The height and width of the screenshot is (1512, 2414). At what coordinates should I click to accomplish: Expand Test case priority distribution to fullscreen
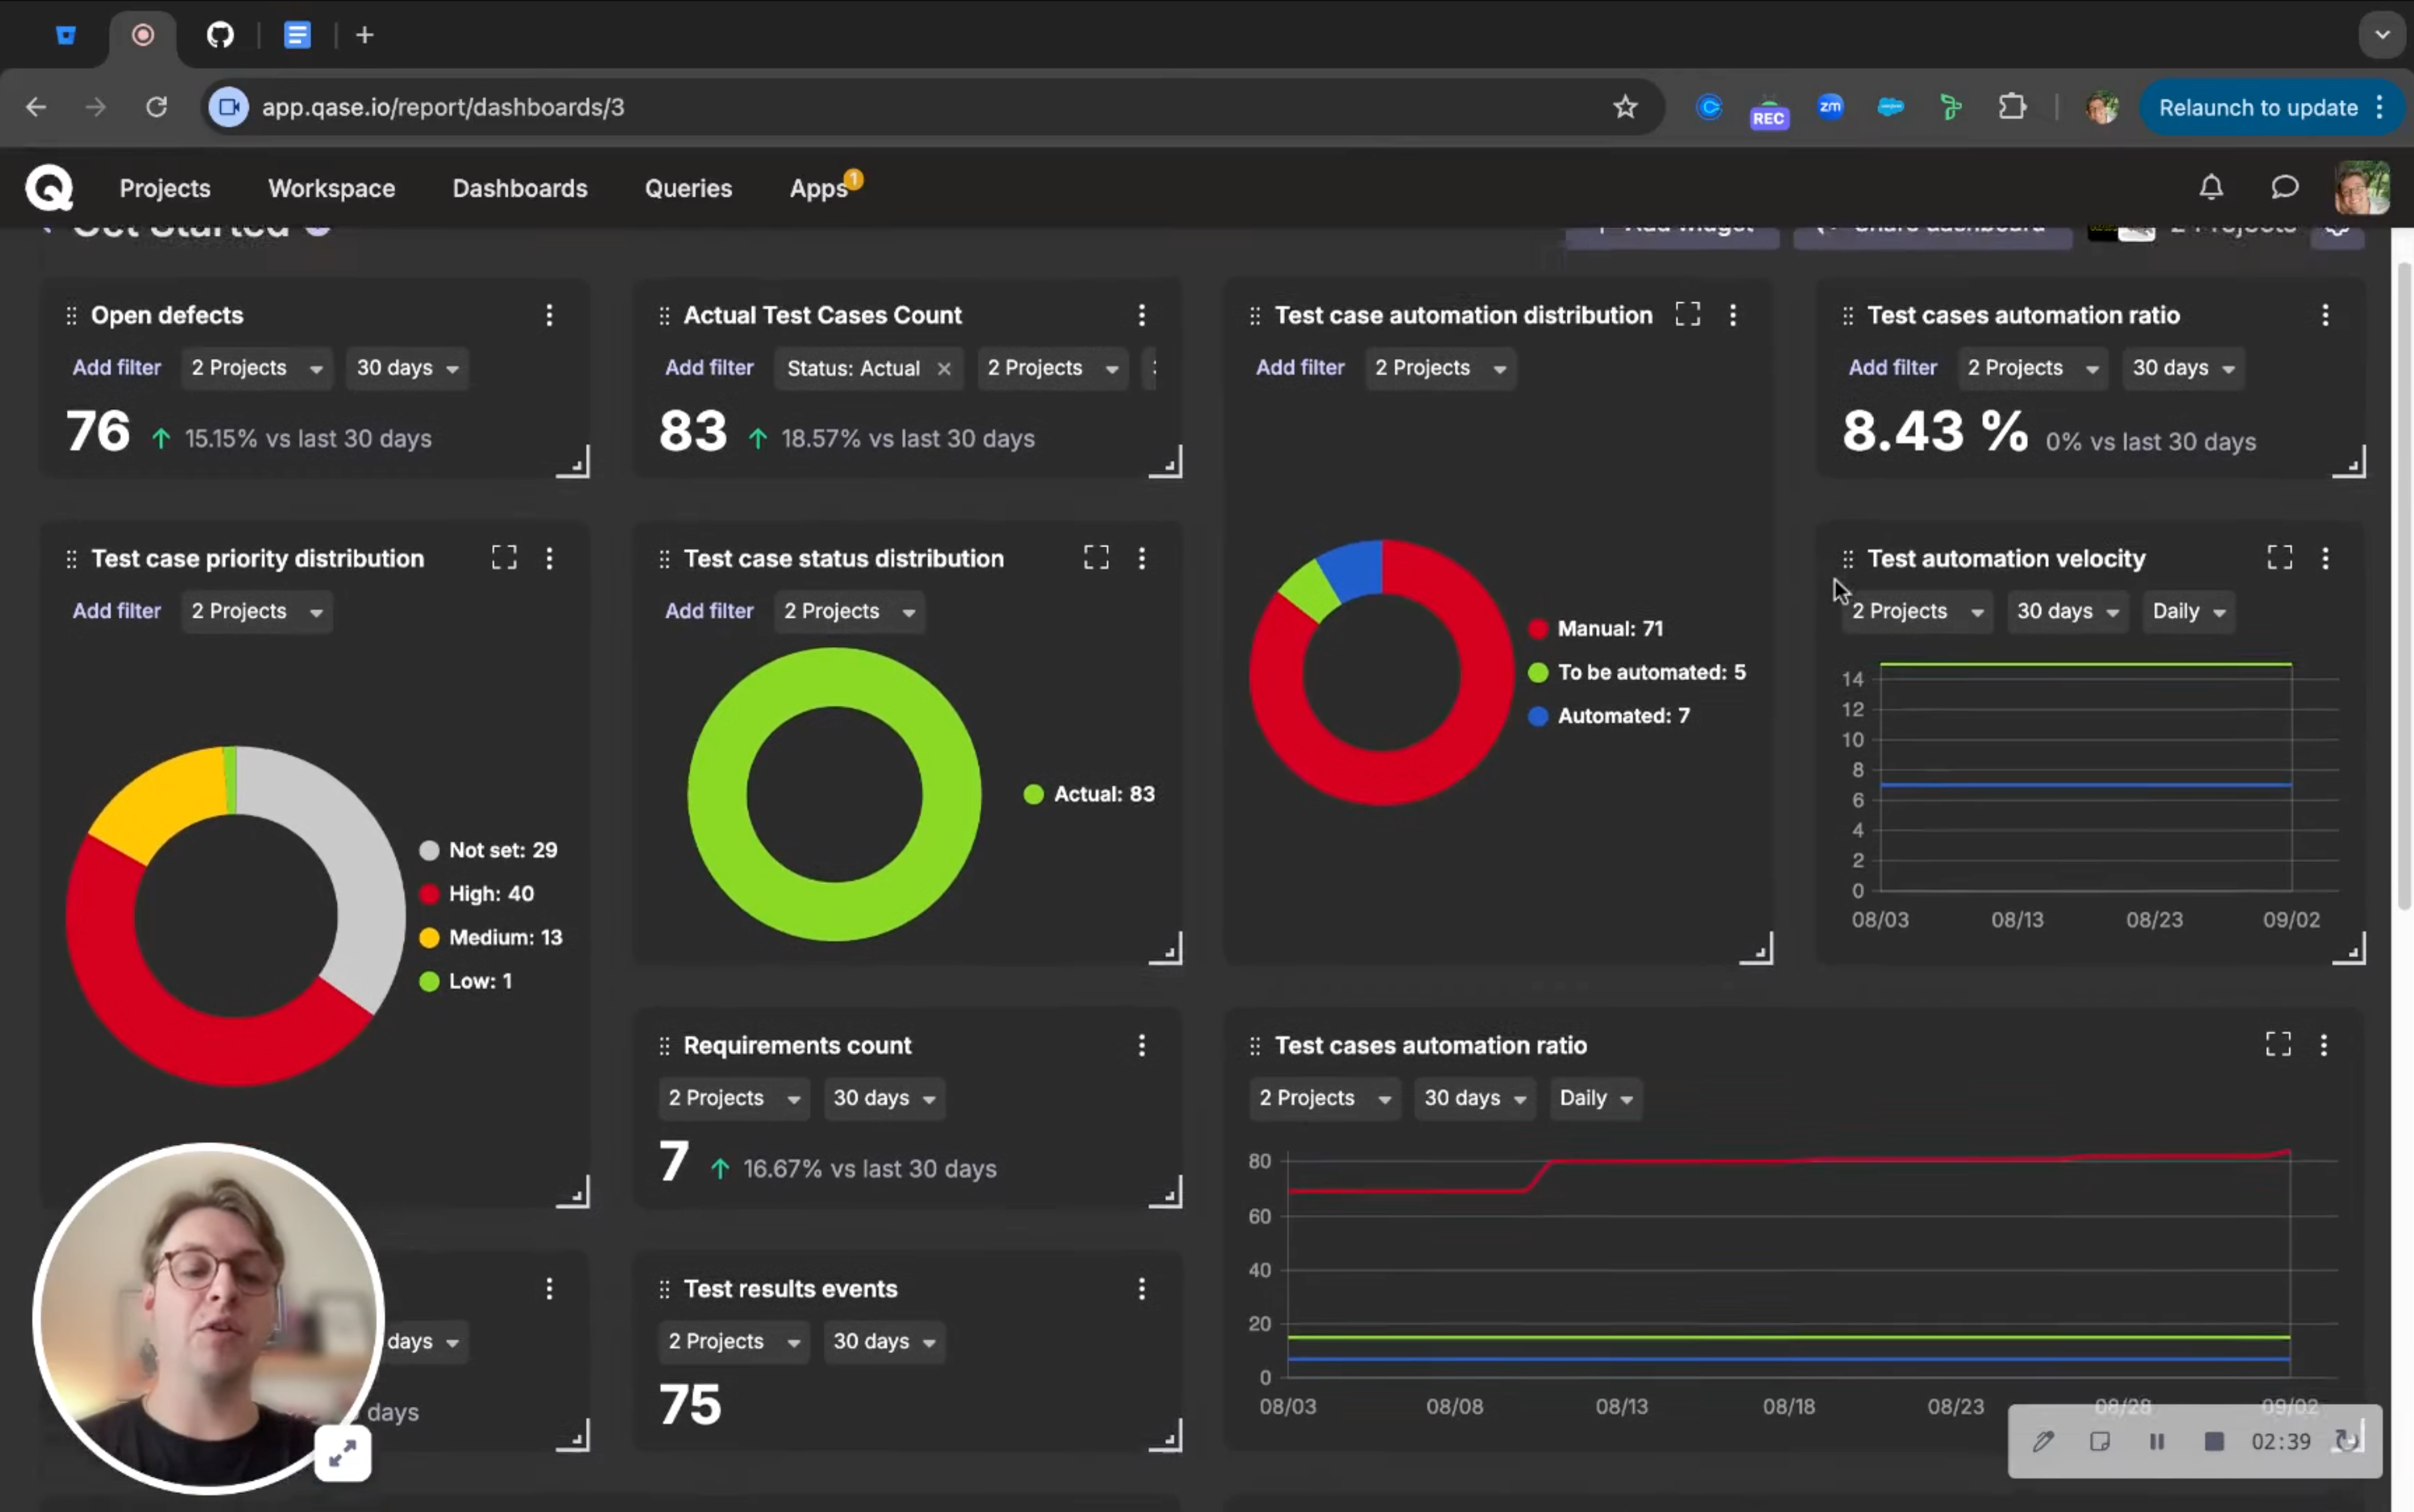click(x=504, y=558)
